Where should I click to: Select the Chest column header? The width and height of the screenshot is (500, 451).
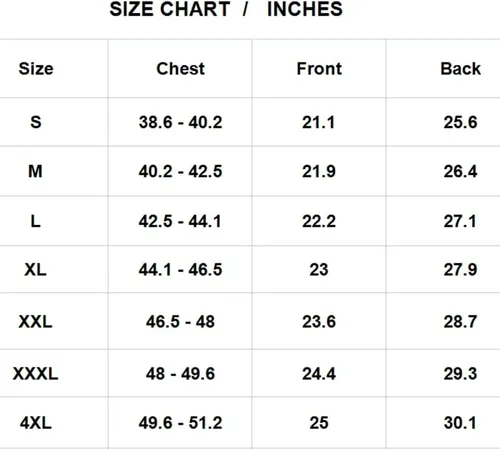click(180, 69)
